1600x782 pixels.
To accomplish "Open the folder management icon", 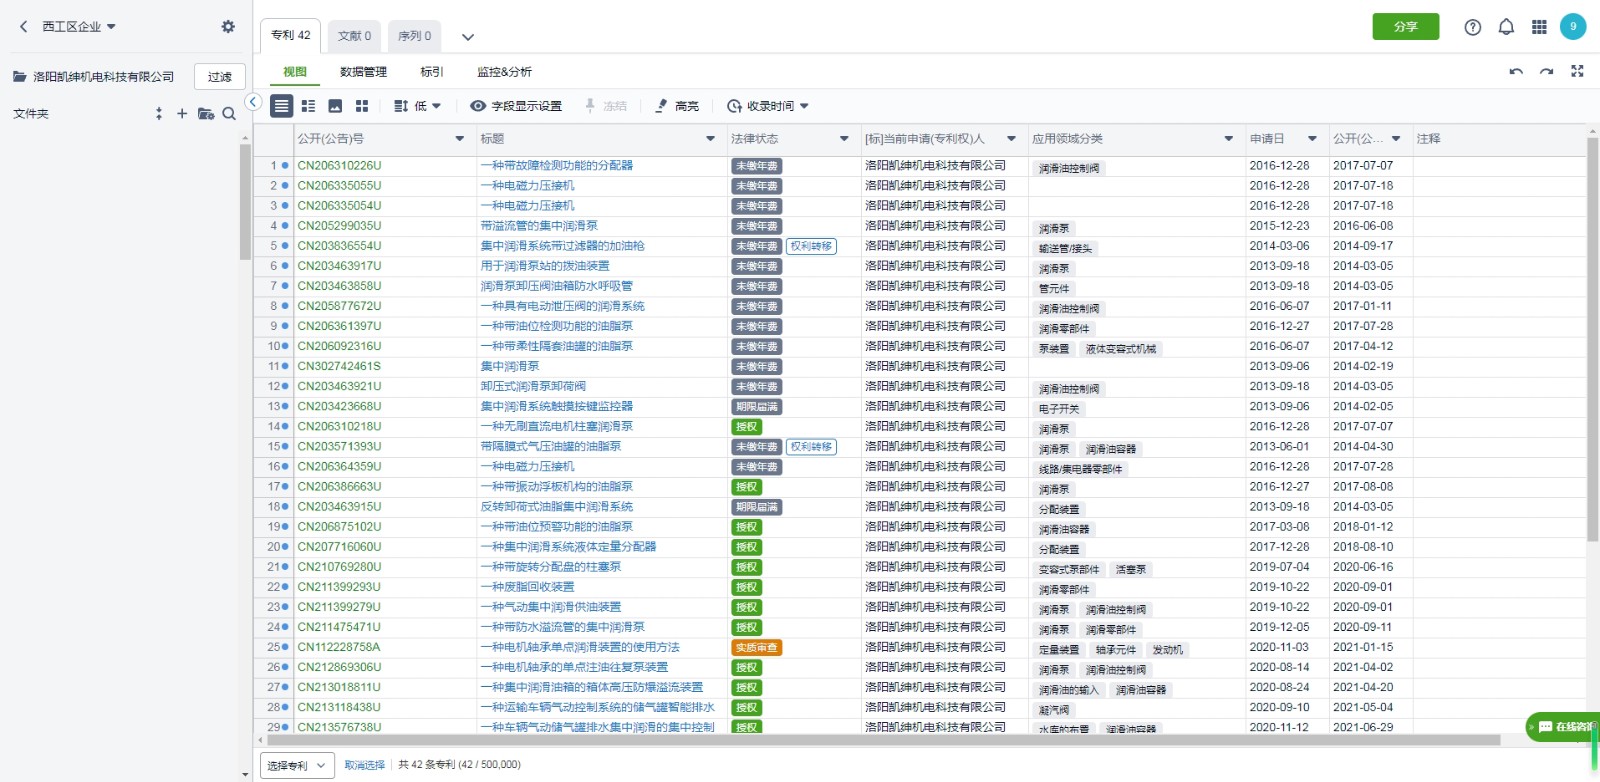I will (x=206, y=114).
